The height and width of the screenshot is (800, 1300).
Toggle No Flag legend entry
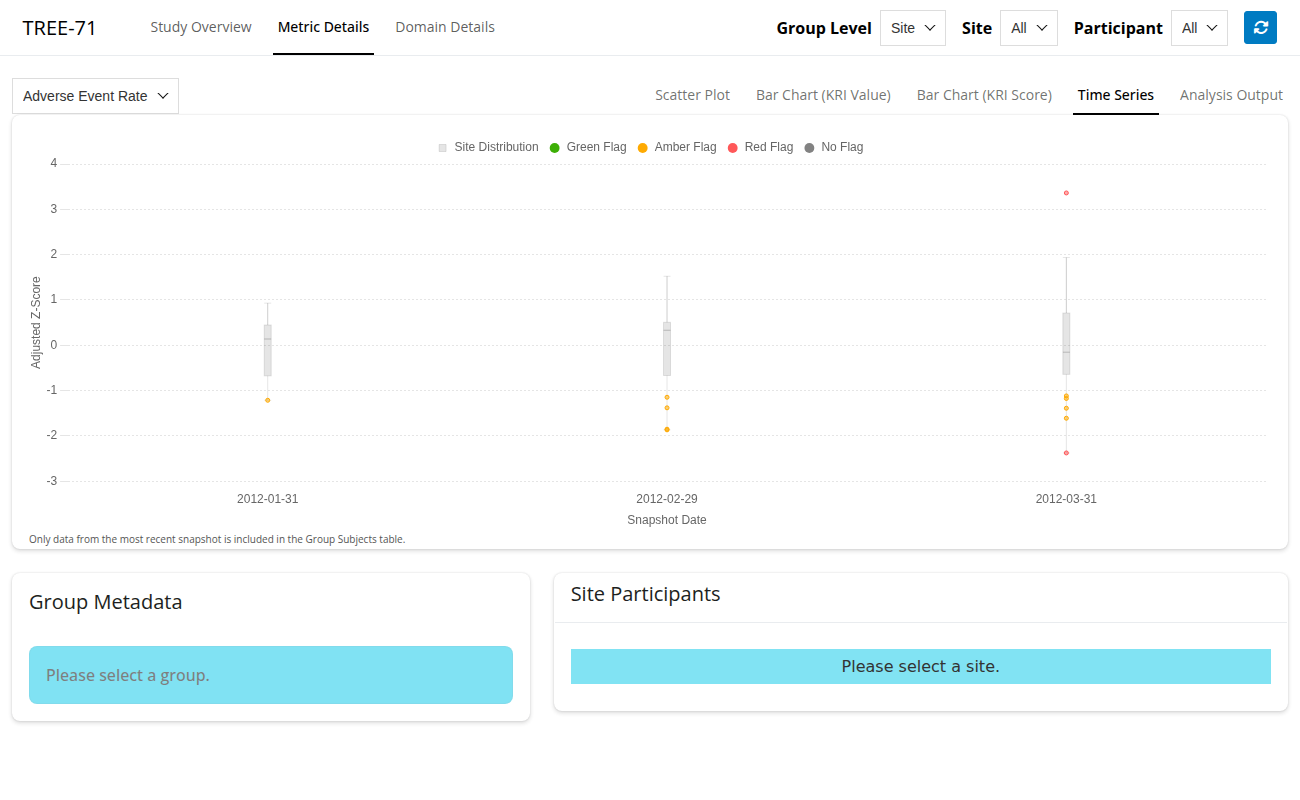833,147
